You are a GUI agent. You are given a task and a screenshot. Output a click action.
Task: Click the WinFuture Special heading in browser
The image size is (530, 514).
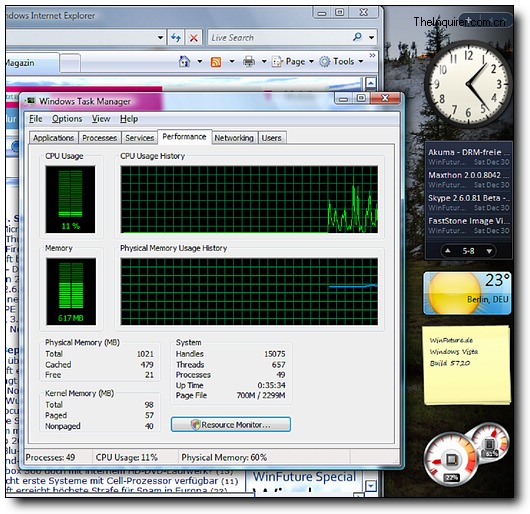[305, 477]
